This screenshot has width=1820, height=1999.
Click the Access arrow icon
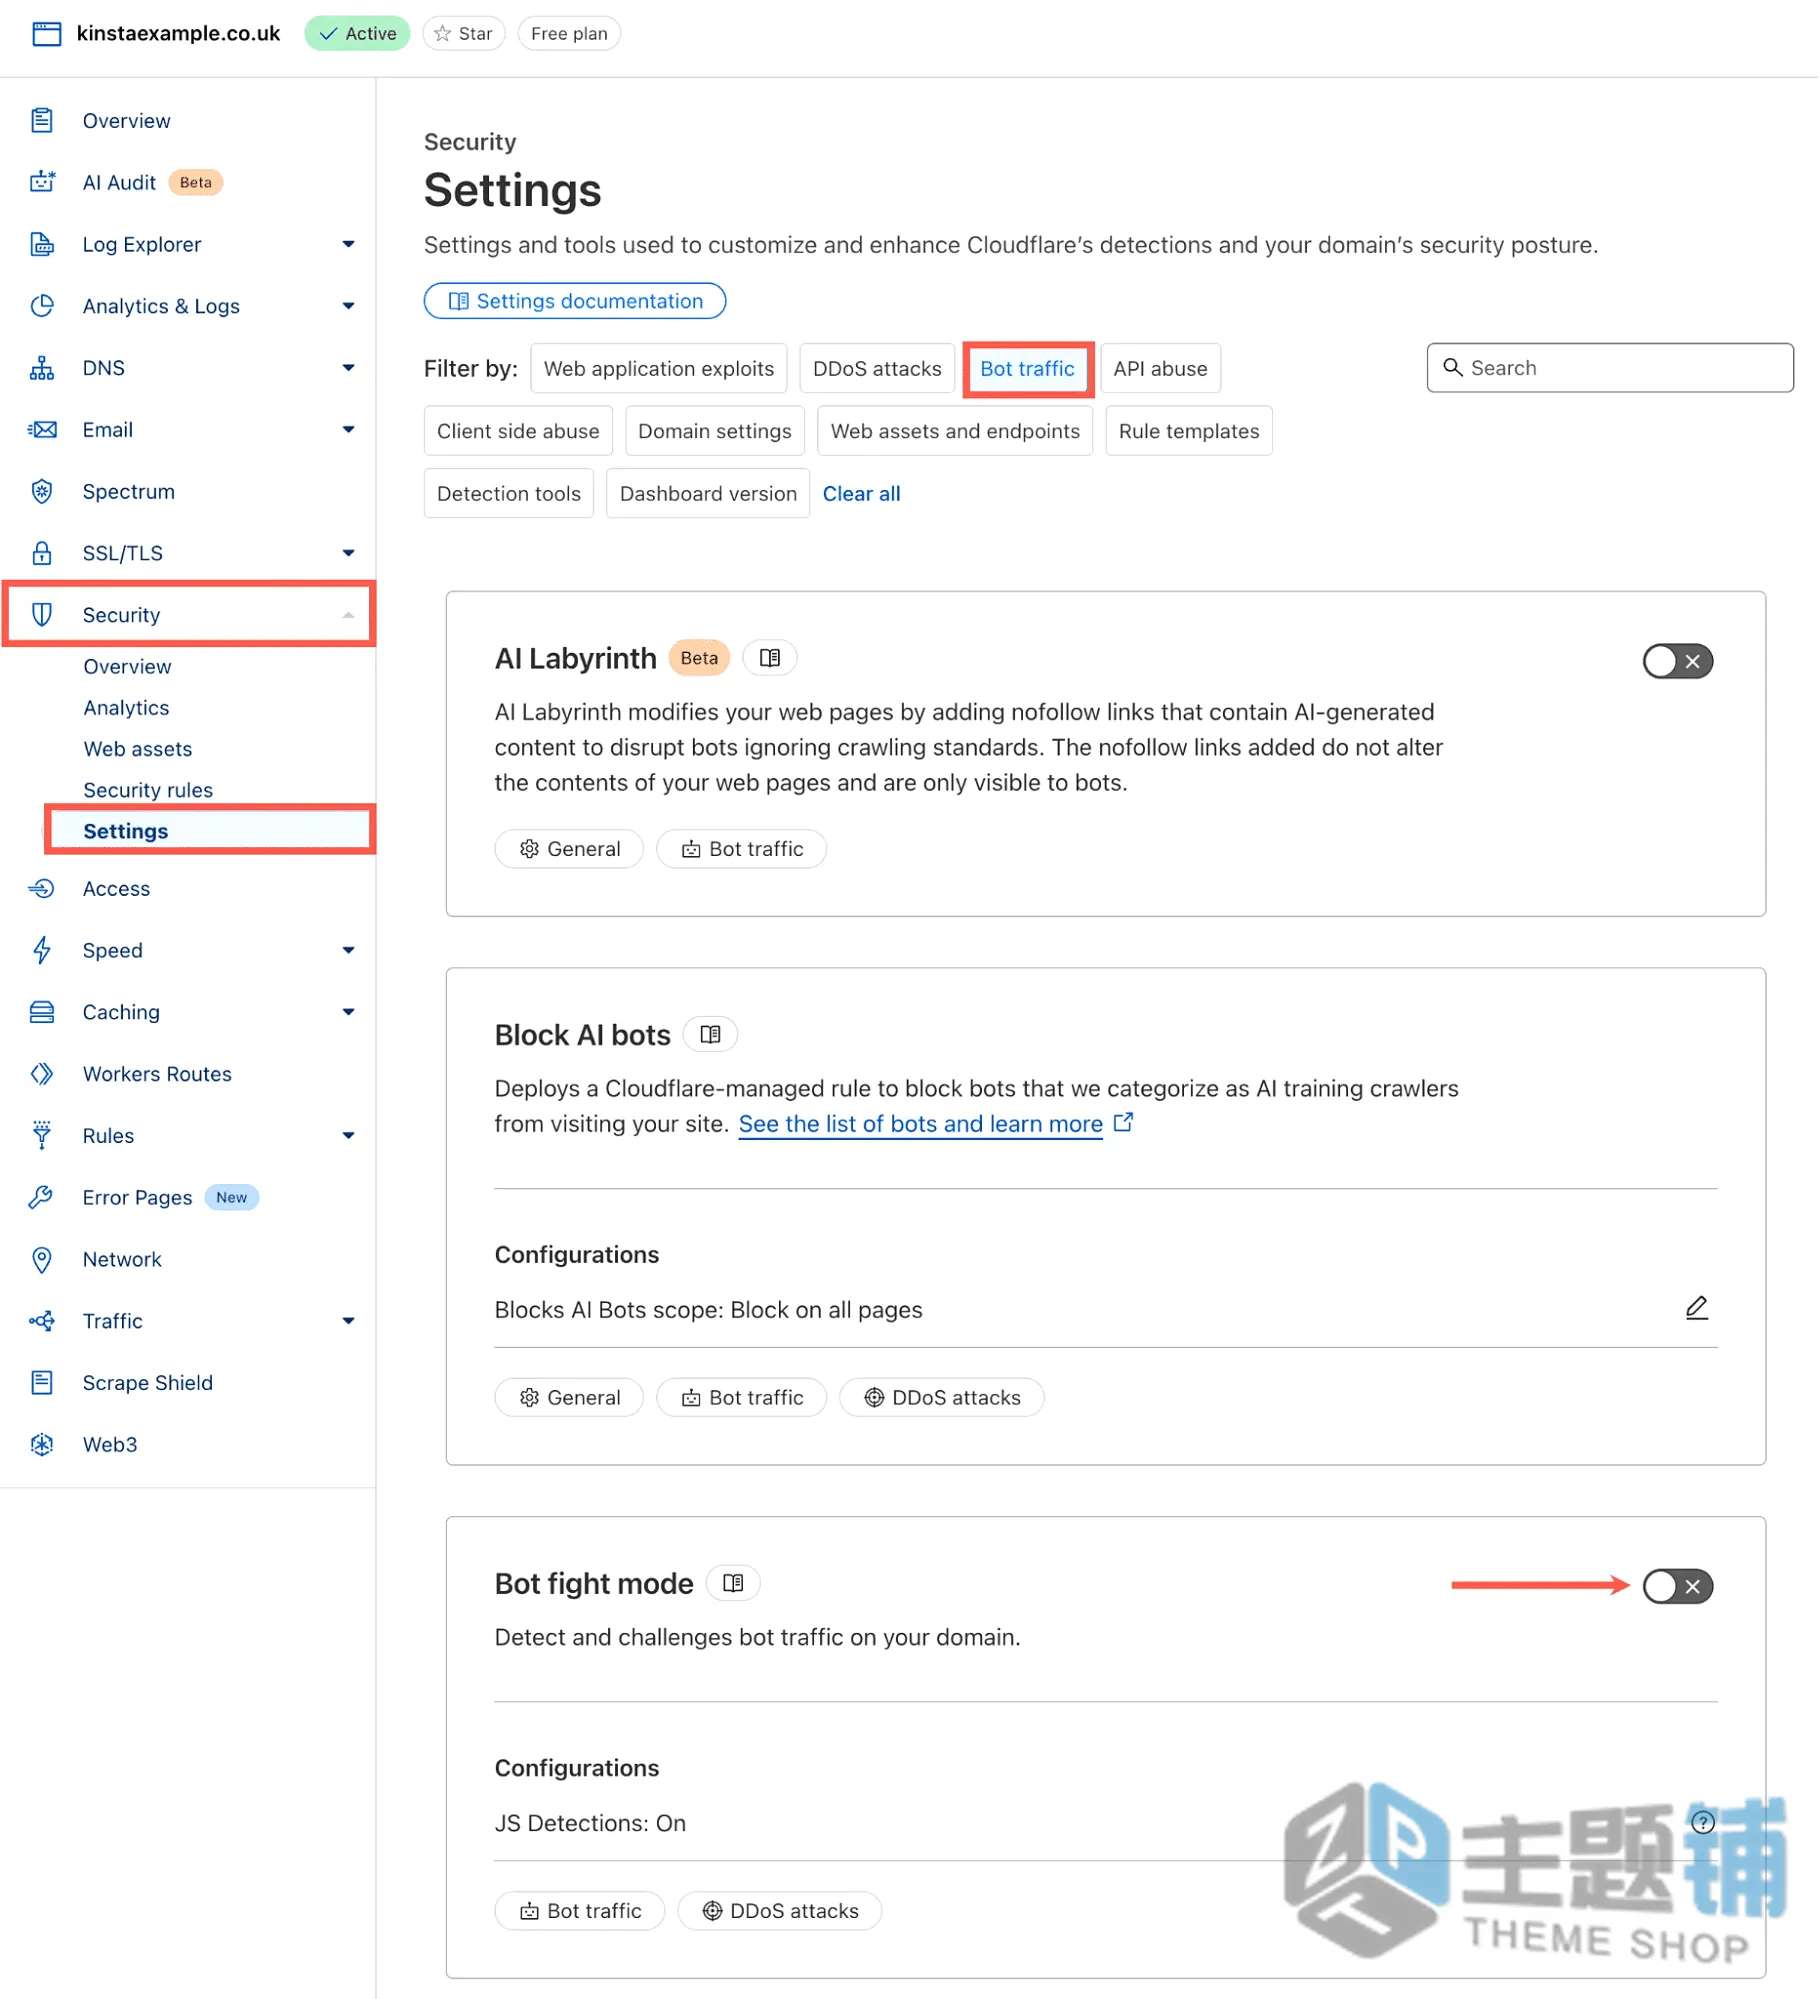click(x=42, y=889)
